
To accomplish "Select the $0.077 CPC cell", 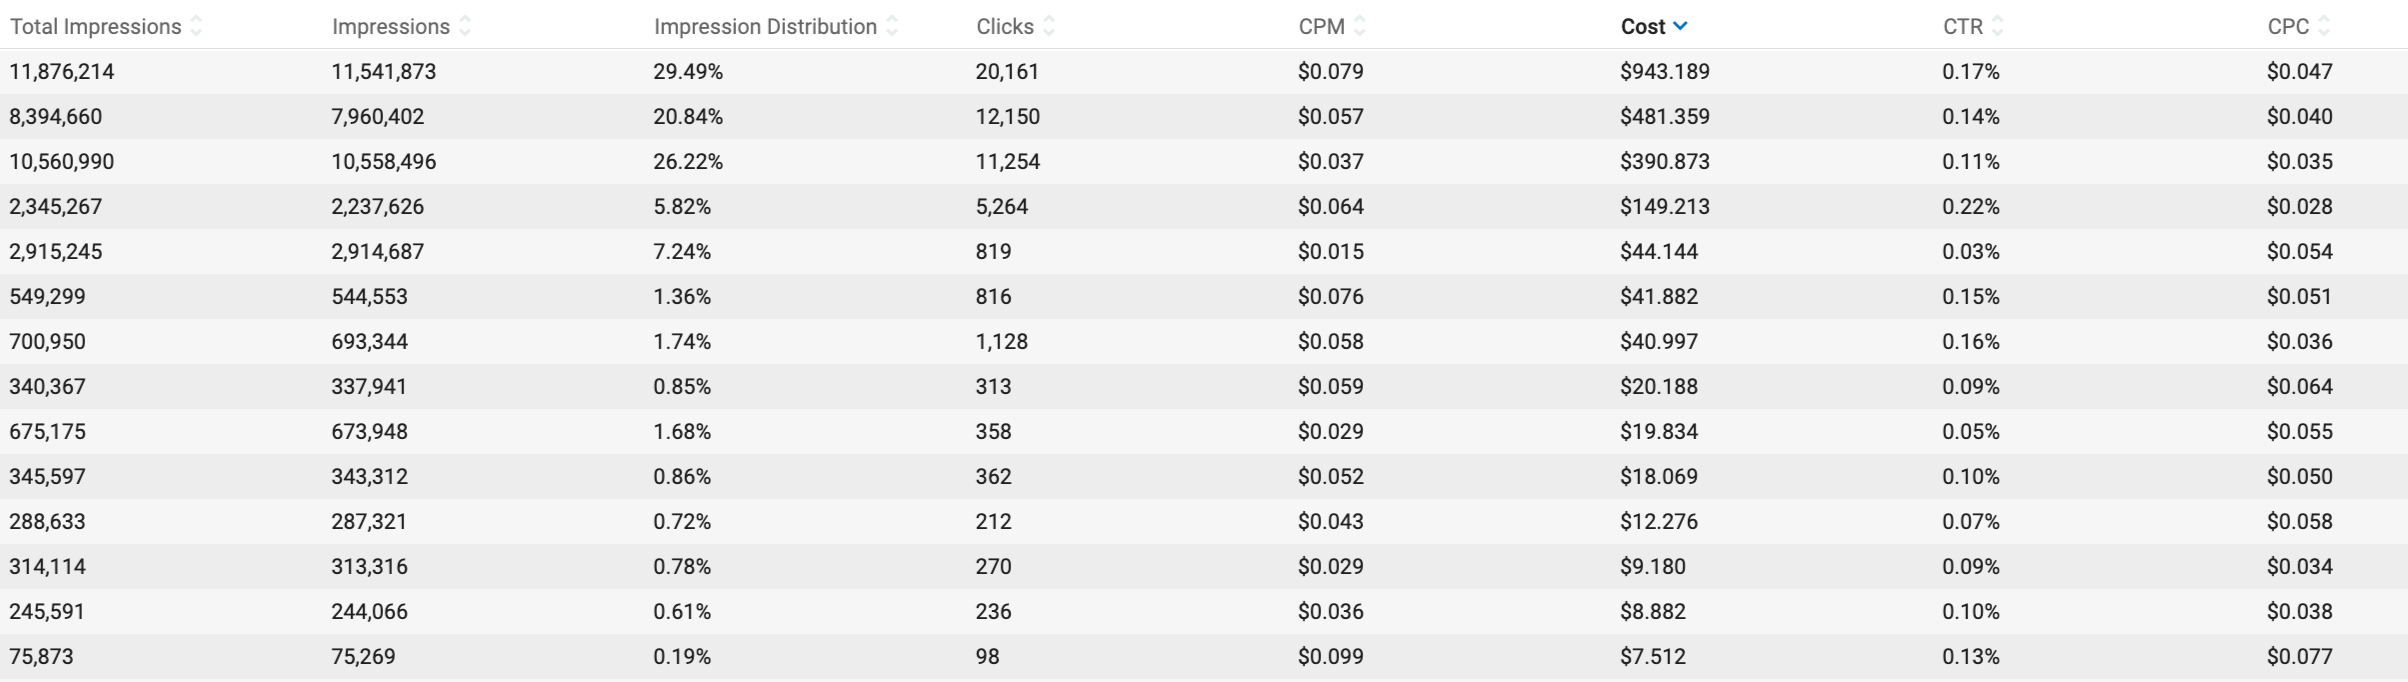I will [2300, 657].
